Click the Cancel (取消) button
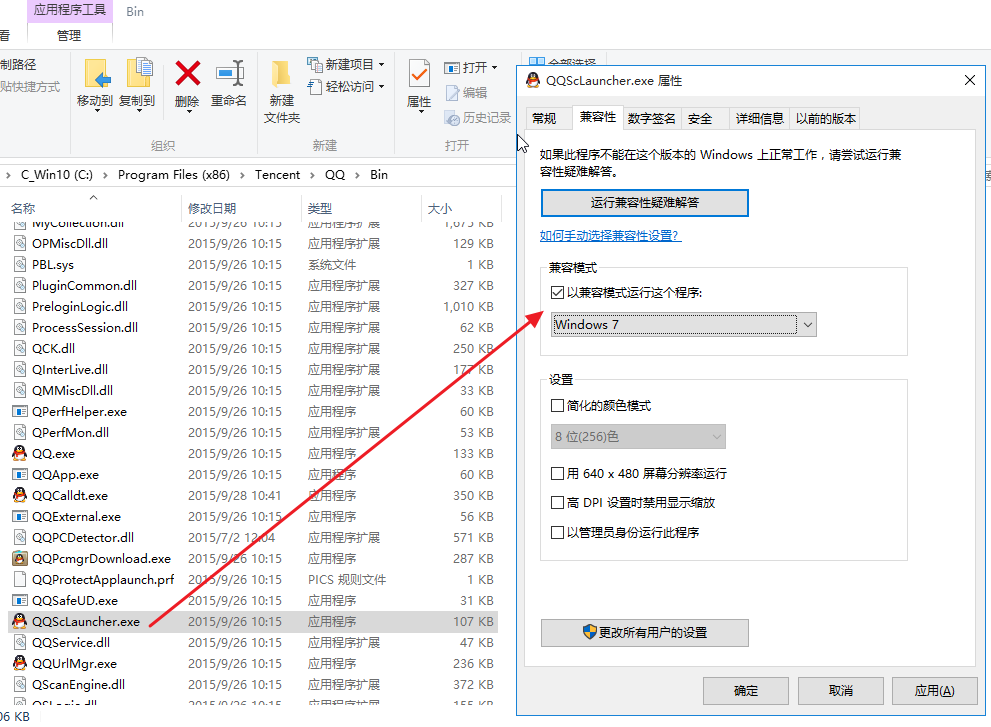The height and width of the screenshot is (727, 991). pos(841,691)
